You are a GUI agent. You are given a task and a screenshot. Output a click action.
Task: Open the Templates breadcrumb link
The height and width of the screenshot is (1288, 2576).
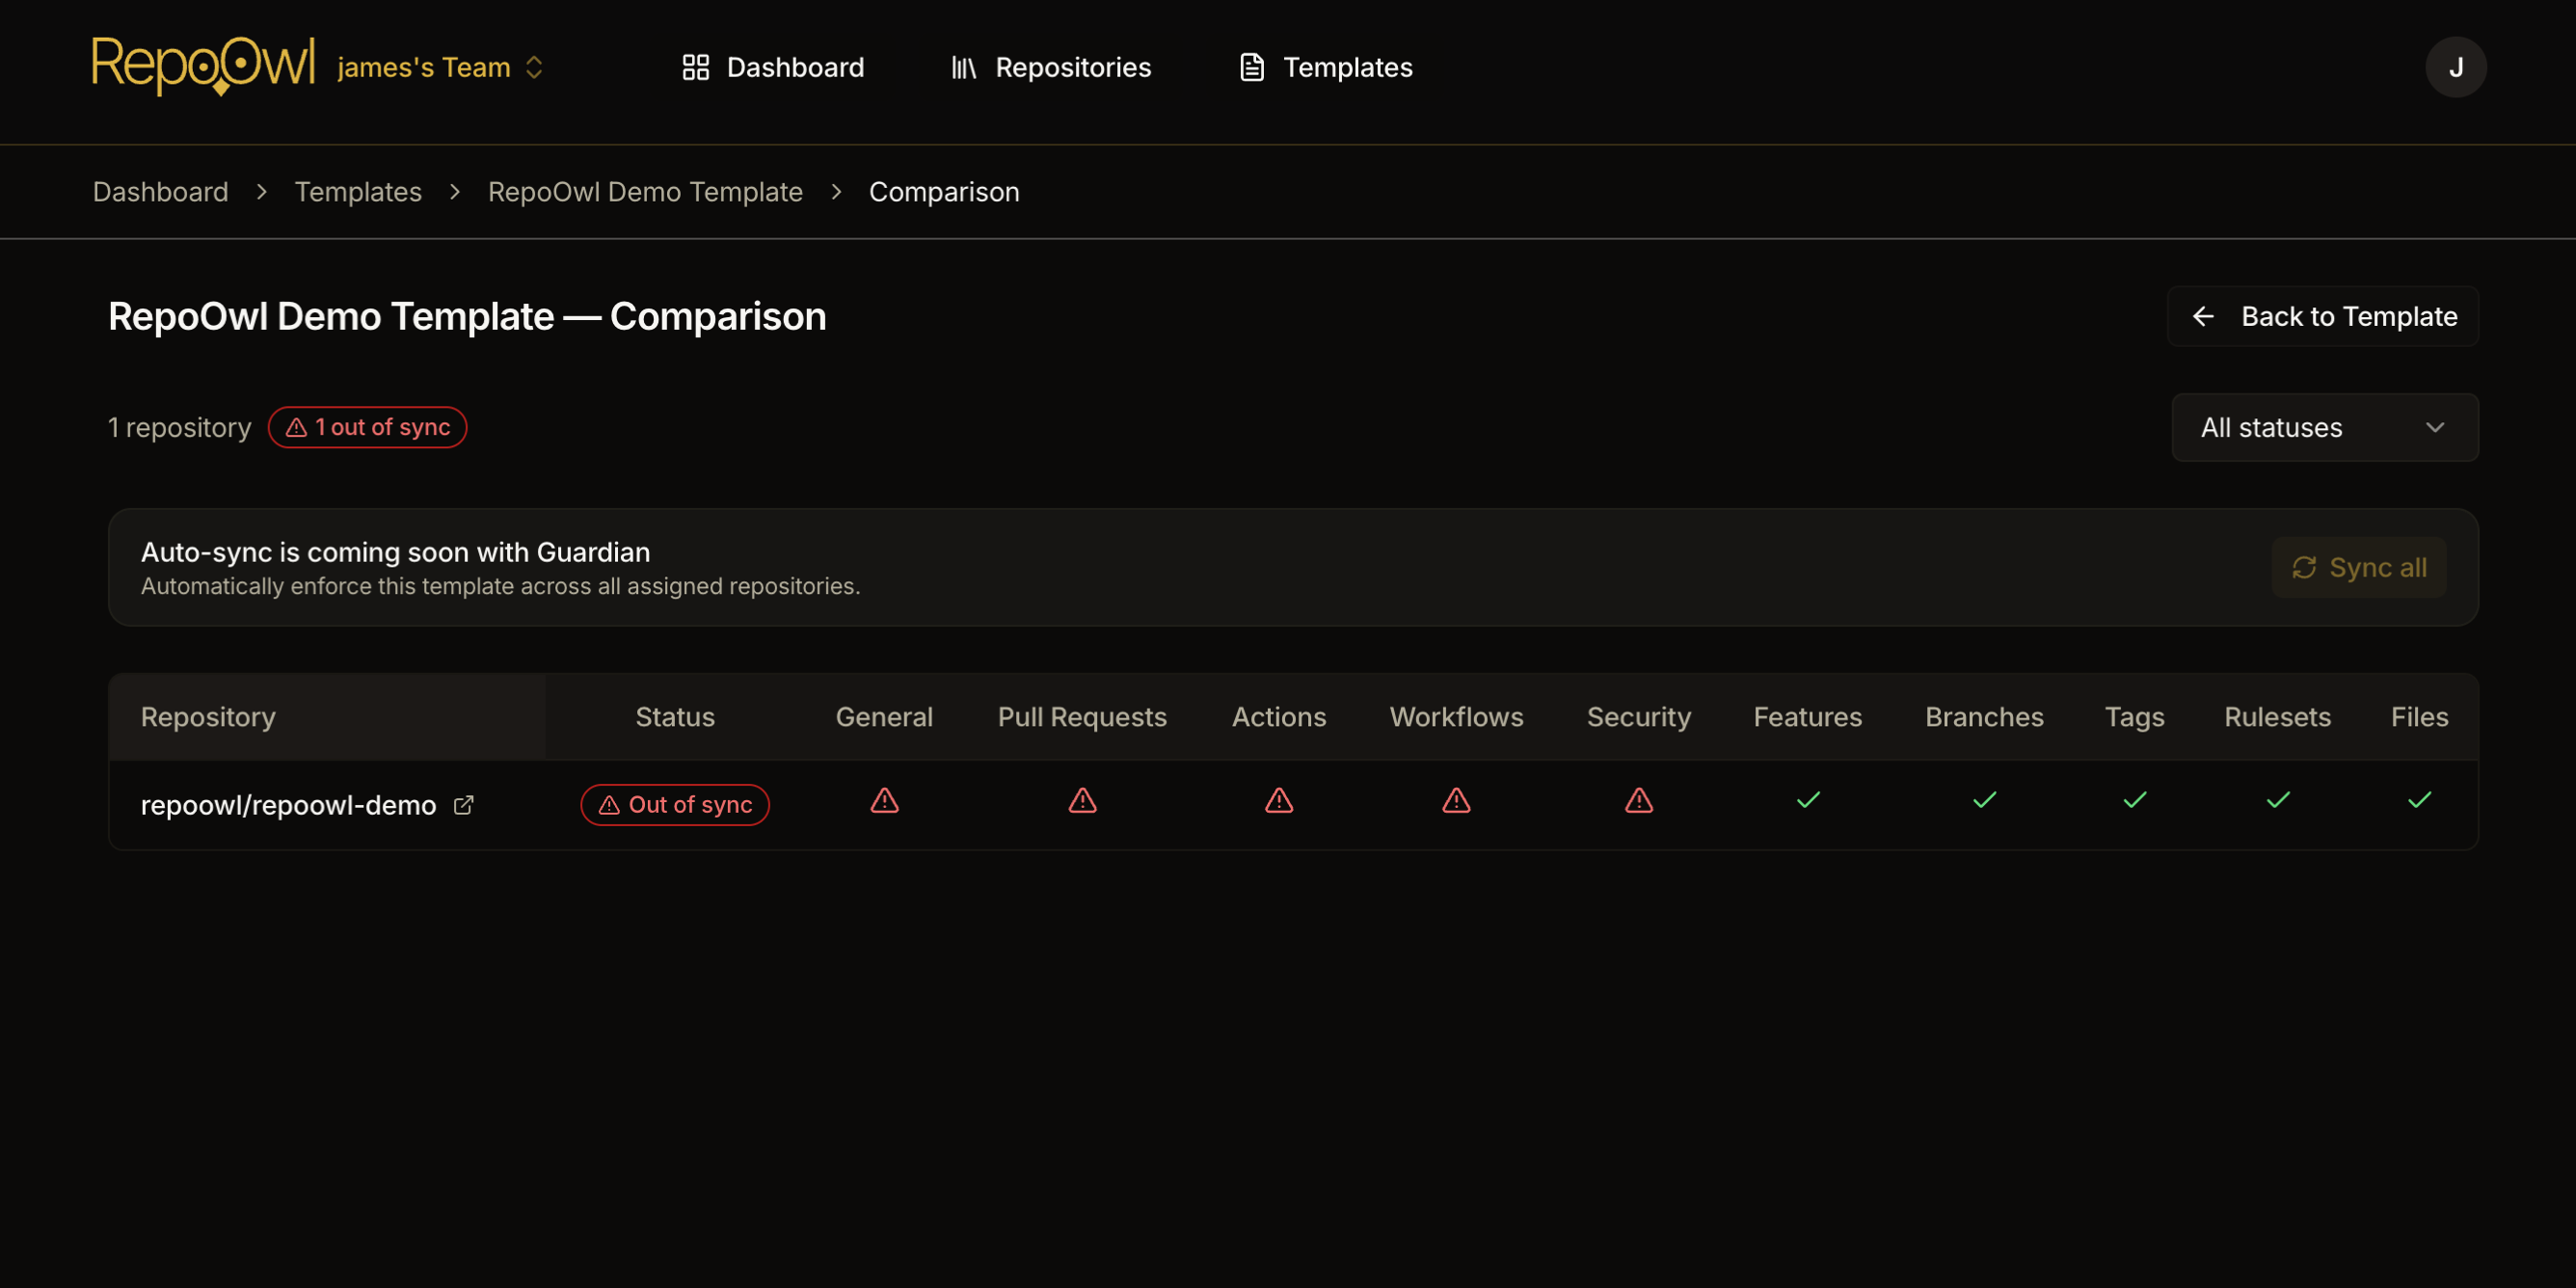[358, 191]
